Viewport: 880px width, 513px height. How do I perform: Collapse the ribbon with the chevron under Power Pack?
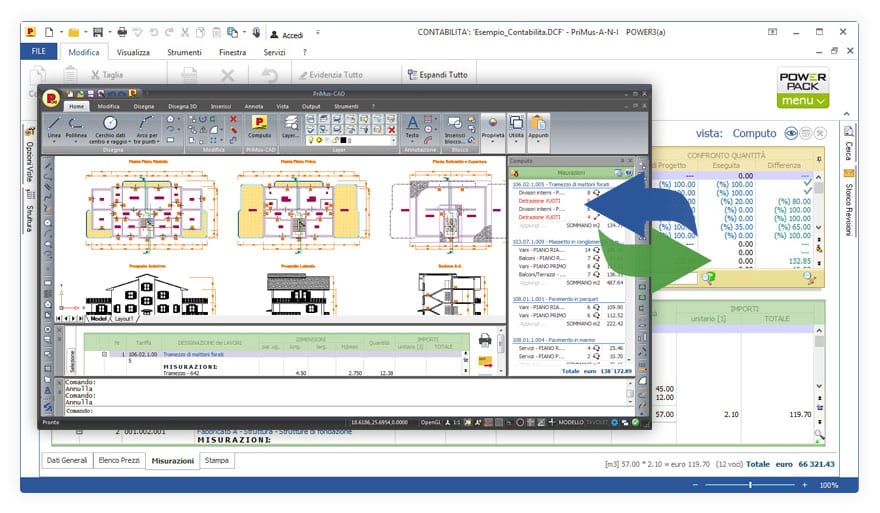(846, 114)
